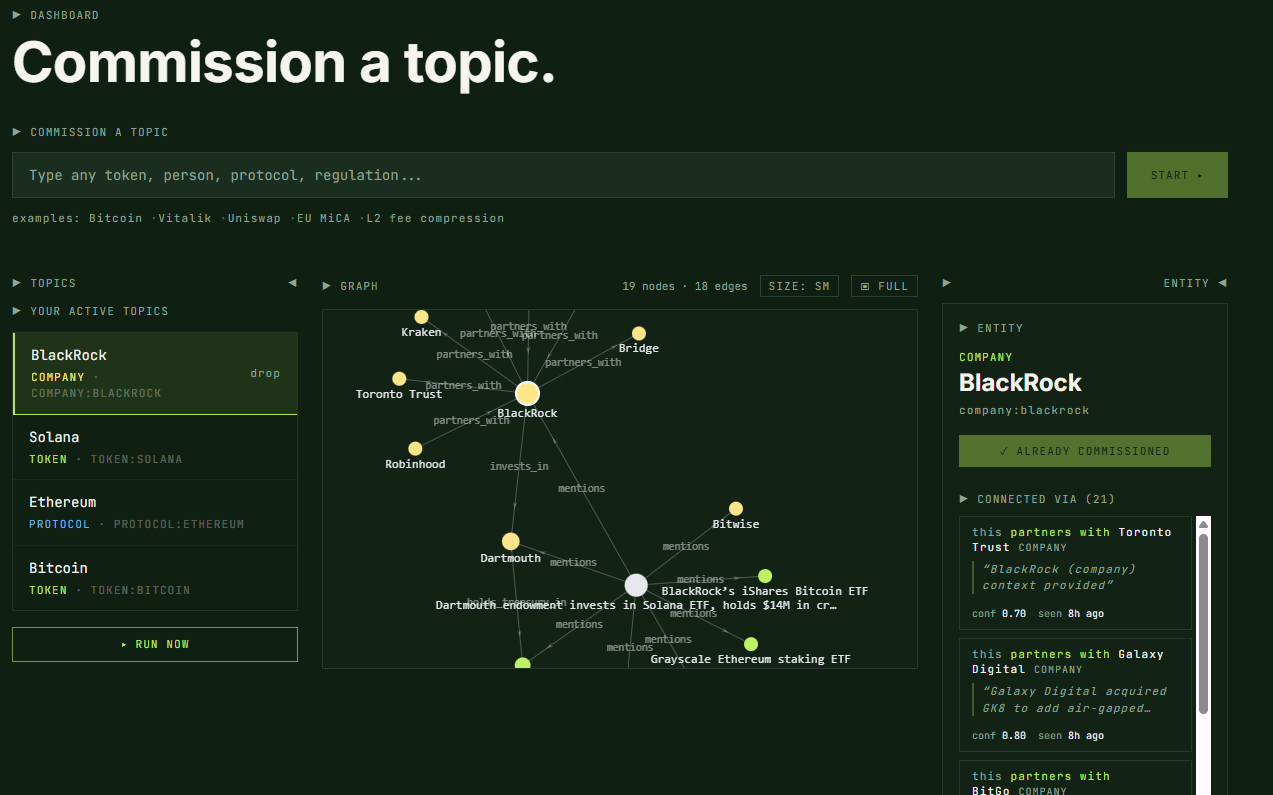Use the EU MiCA example suggestion
The height and width of the screenshot is (795, 1273).
[x=323, y=218]
